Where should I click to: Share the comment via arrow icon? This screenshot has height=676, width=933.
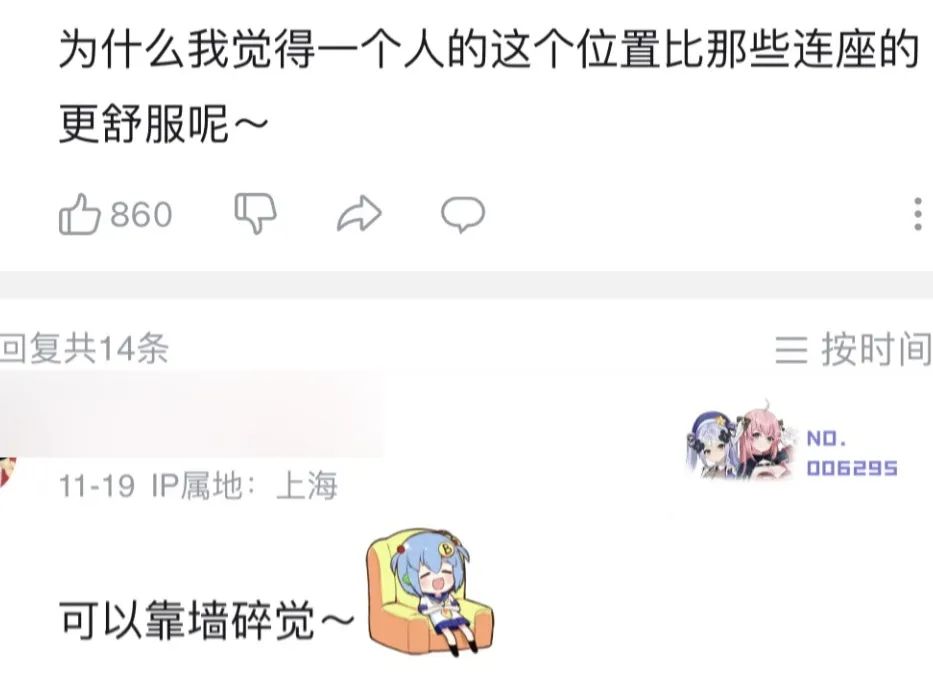[x=359, y=213]
